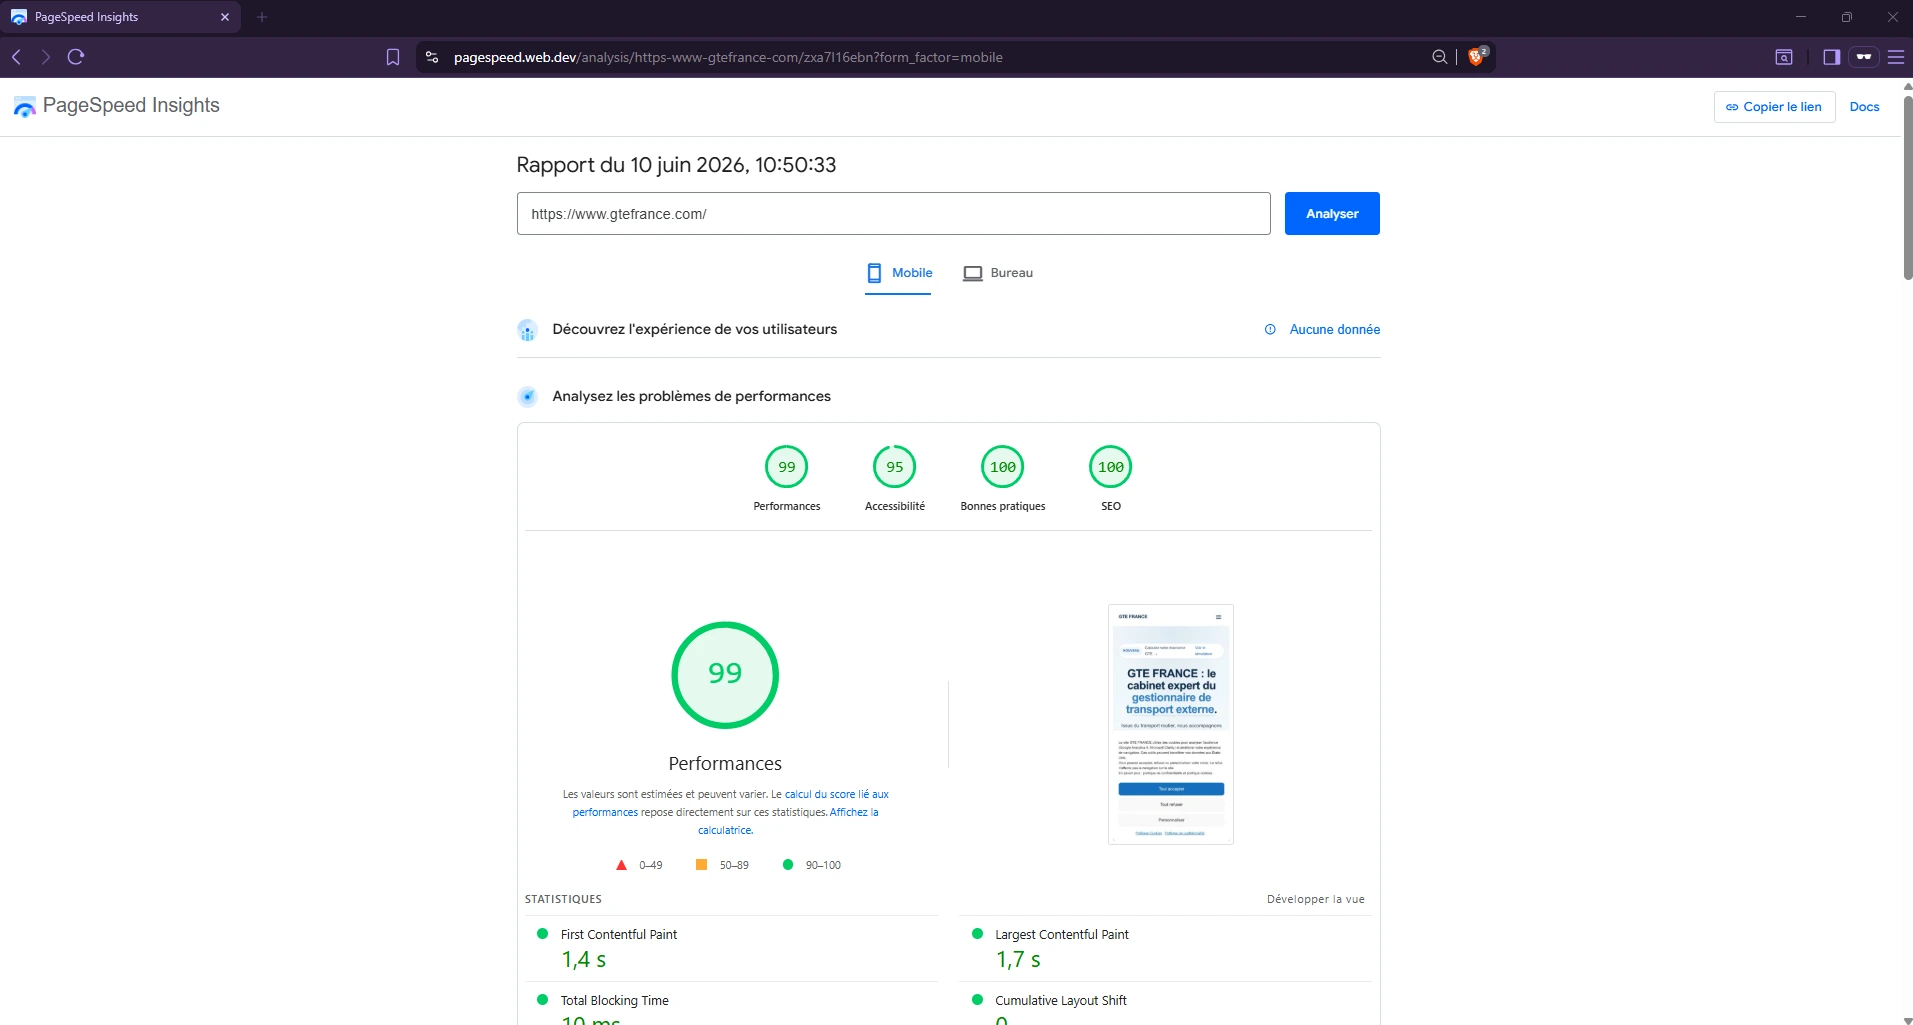Open the Docs link
This screenshot has width=1913, height=1025.
point(1864,107)
